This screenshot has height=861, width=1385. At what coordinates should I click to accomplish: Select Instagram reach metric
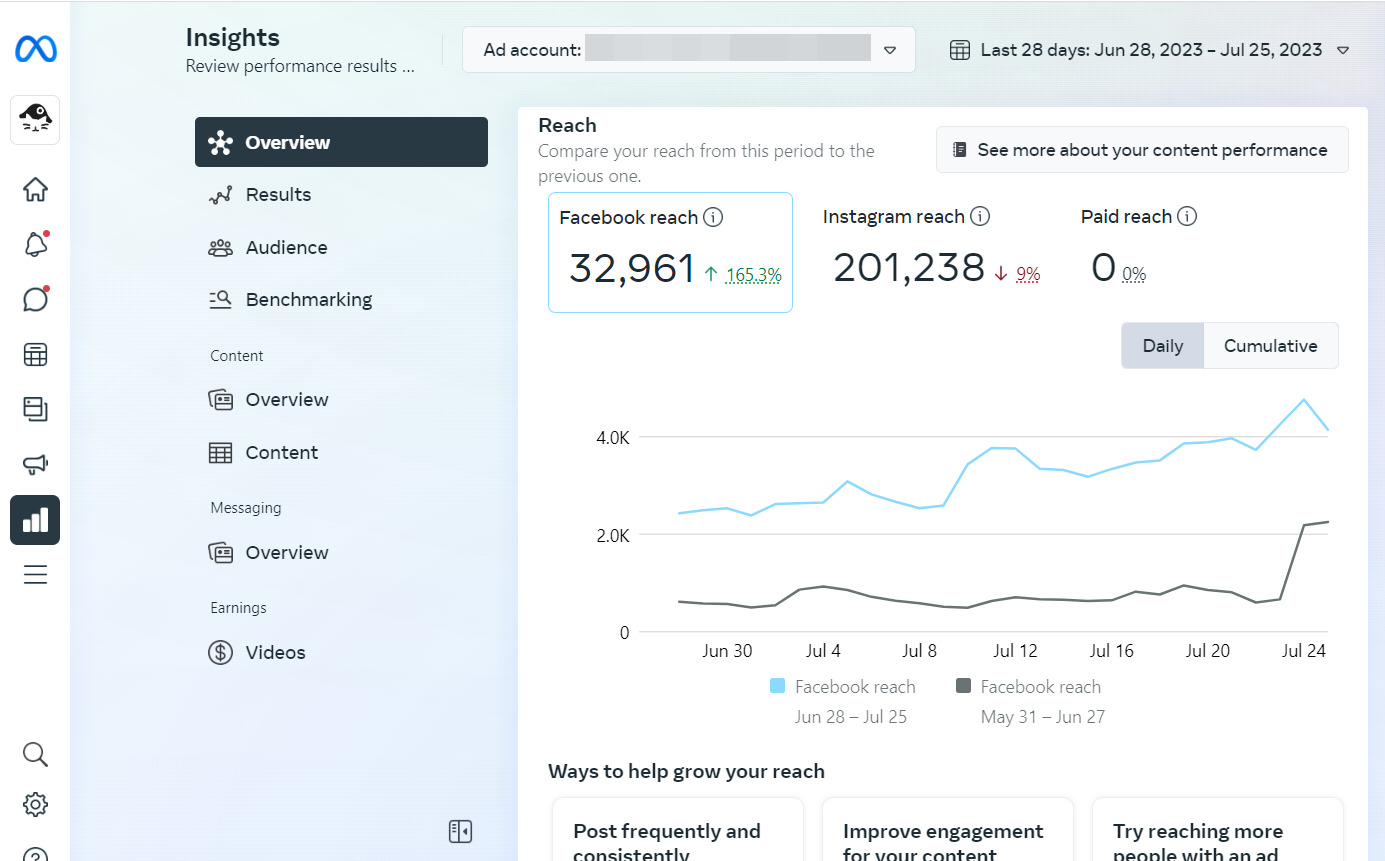point(932,252)
